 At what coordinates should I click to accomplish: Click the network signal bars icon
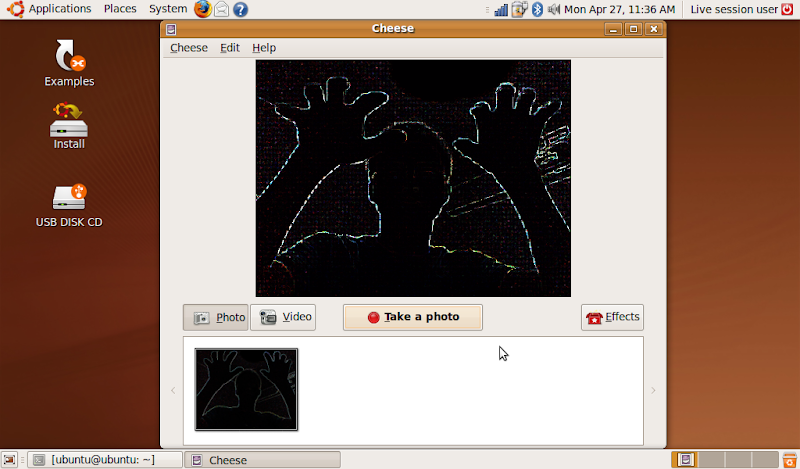tap(501, 10)
